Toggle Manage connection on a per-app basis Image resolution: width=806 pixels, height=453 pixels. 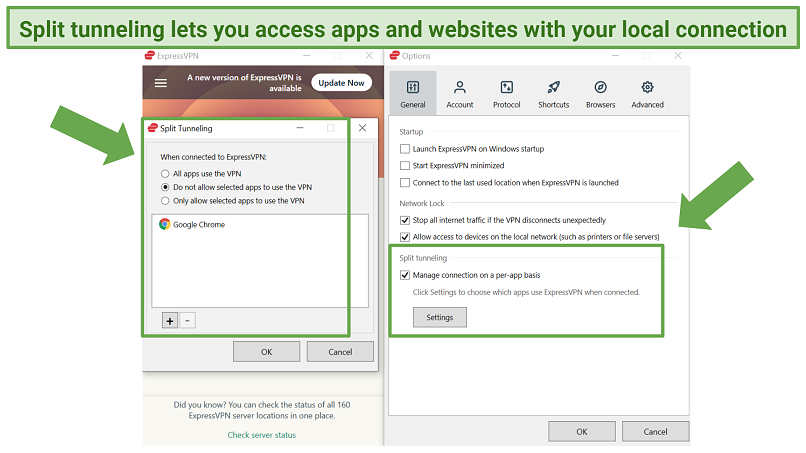(405, 275)
